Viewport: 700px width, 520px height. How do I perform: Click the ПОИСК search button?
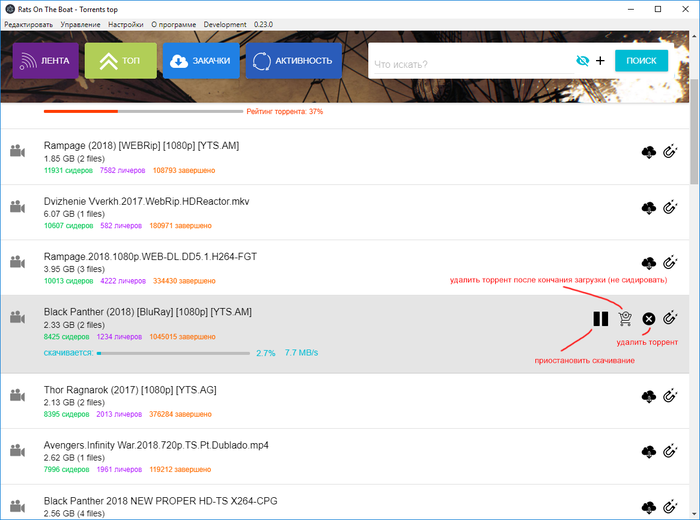click(641, 61)
